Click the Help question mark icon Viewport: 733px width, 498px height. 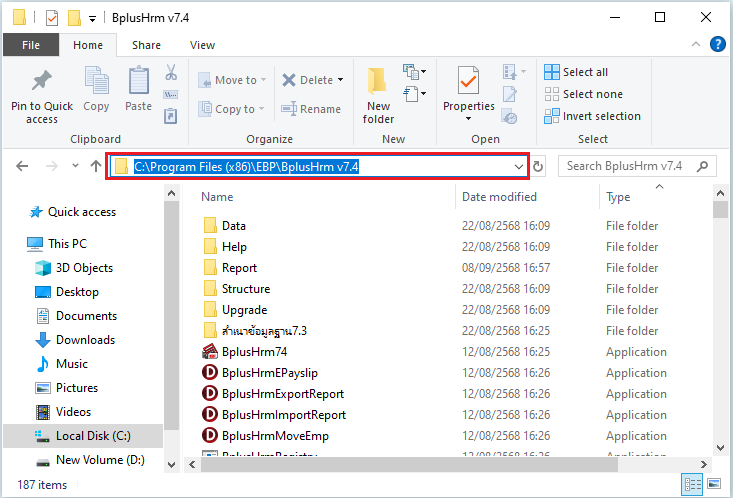click(x=717, y=44)
